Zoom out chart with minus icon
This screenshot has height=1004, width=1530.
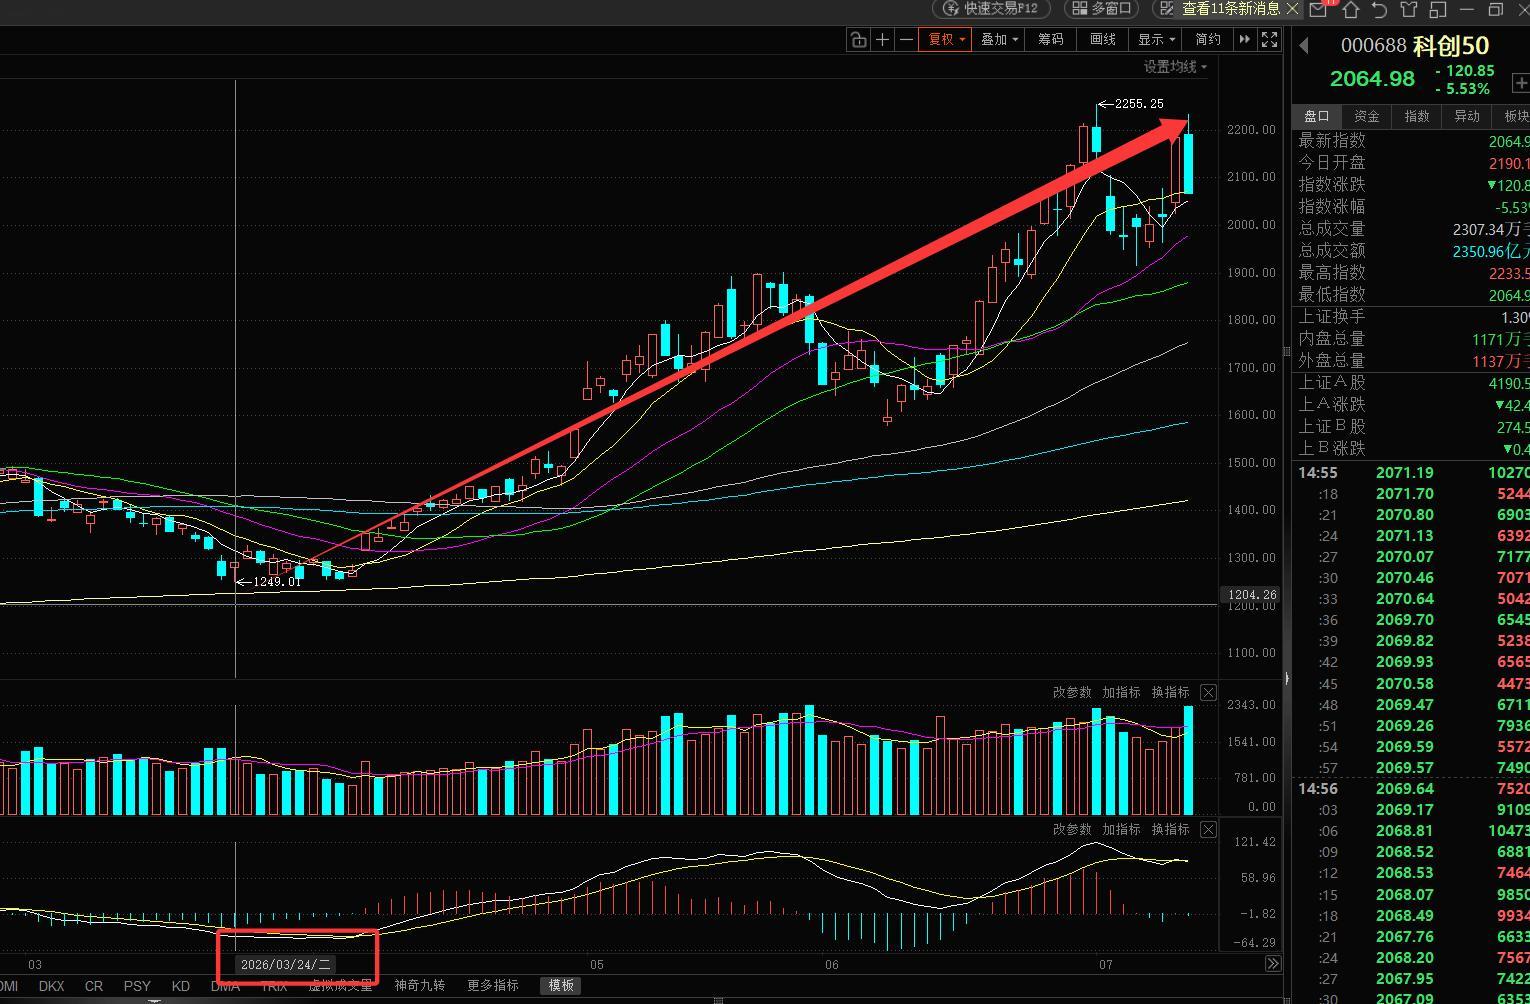tap(906, 39)
